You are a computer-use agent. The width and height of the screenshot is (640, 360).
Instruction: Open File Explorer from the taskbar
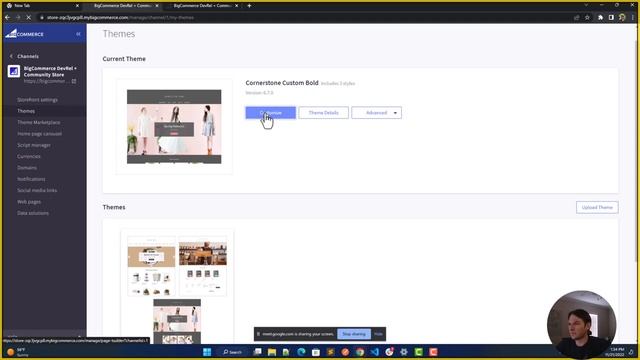[272, 352]
